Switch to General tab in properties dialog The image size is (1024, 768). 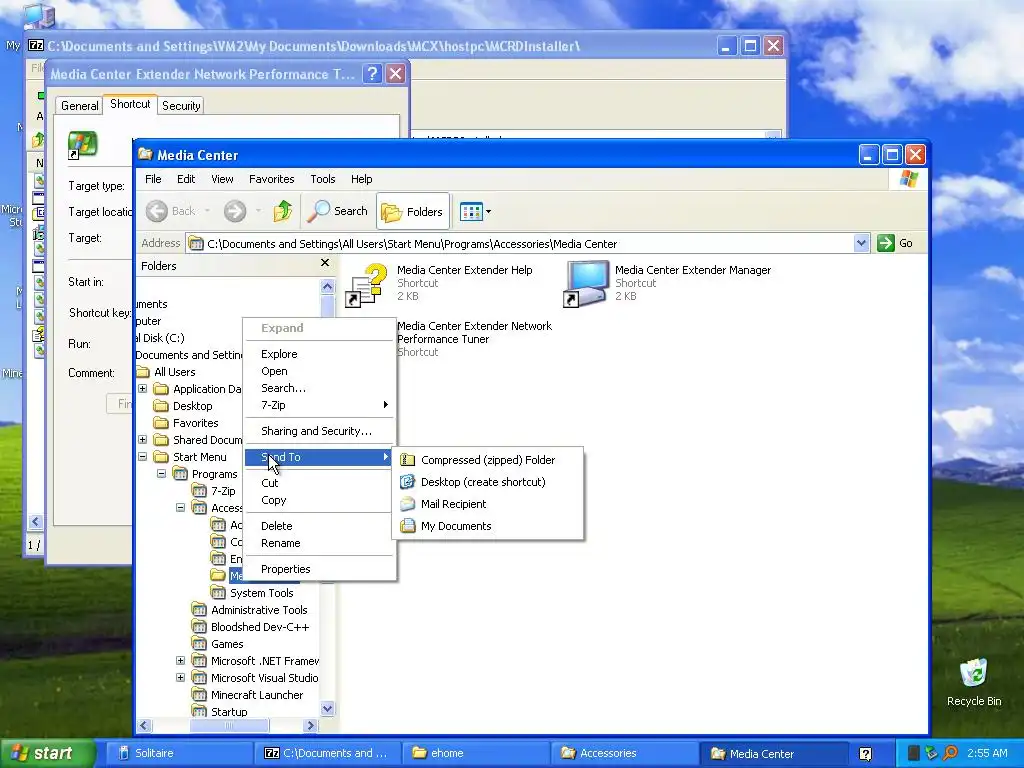(x=80, y=106)
